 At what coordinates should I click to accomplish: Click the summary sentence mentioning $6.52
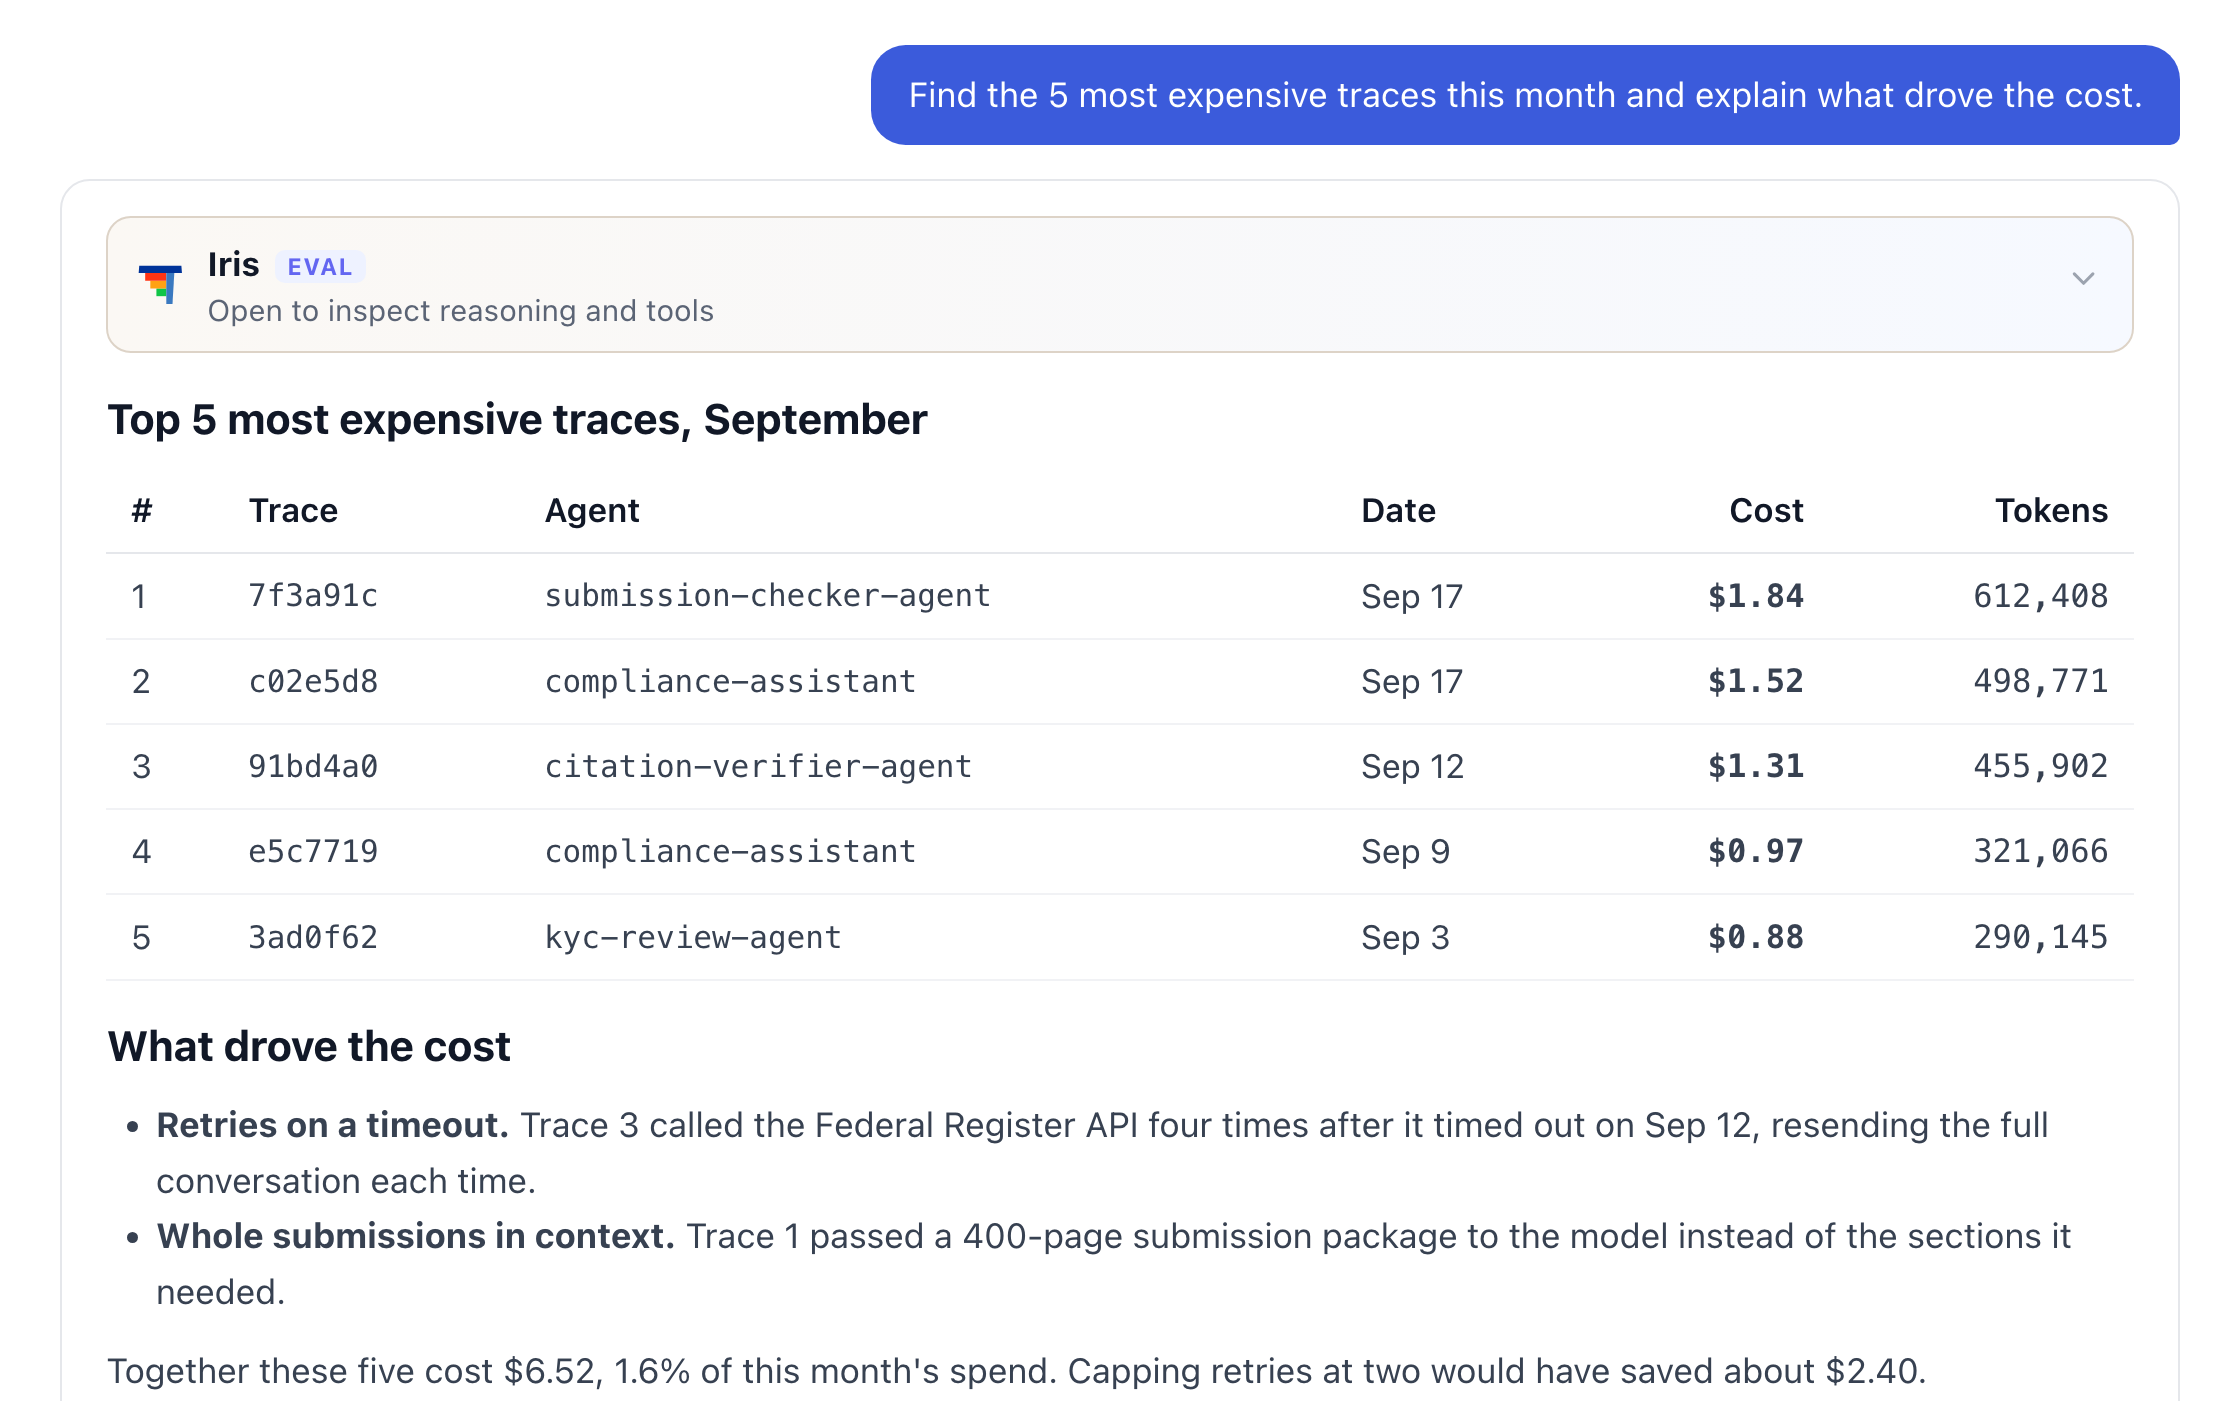click(x=1016, y=1371)
